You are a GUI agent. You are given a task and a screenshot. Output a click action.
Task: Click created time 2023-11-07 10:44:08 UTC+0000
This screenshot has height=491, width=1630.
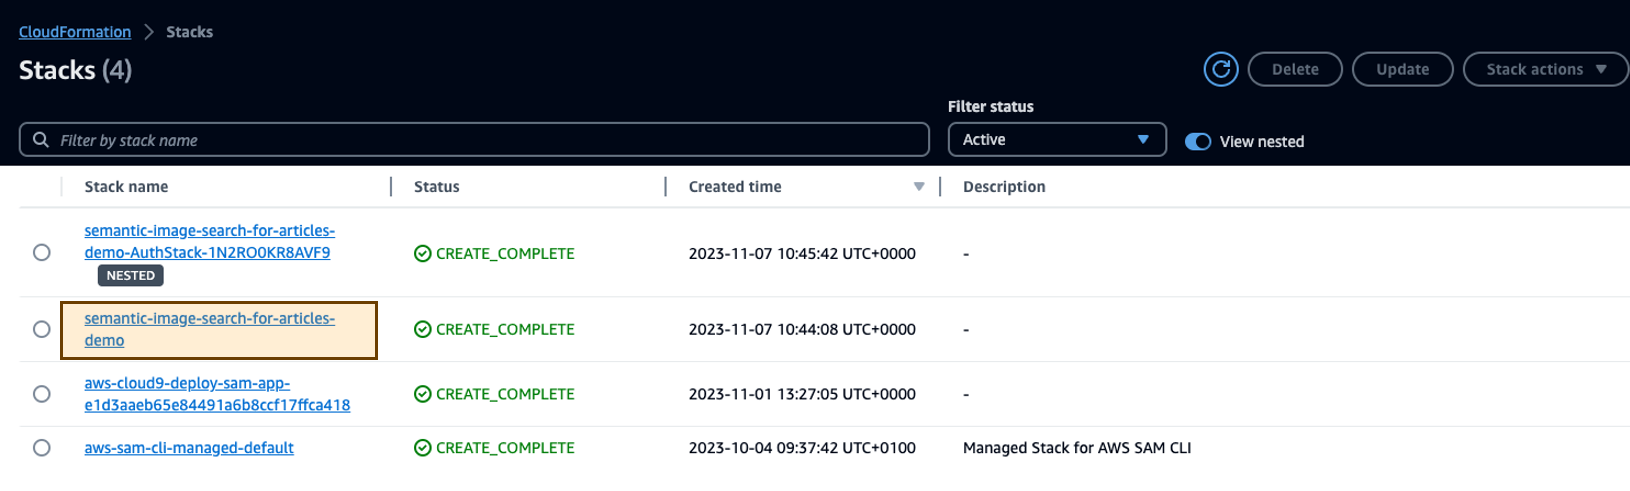[x=802, y=329]
